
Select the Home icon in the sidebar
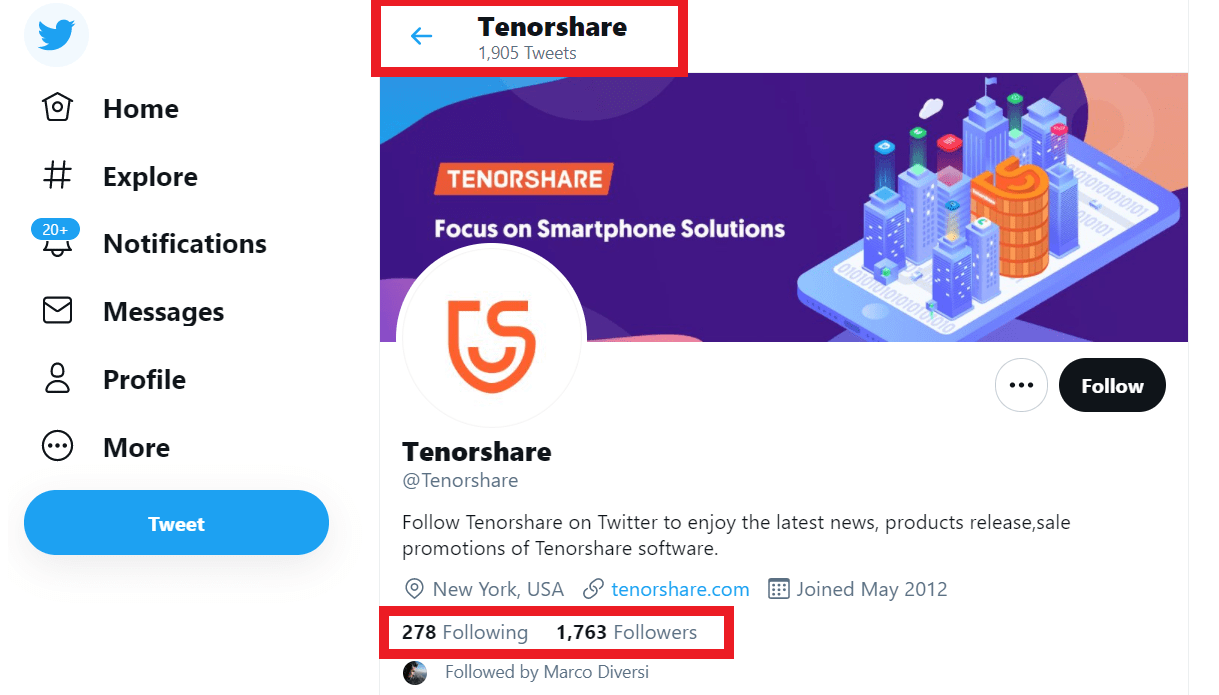(57, 108)
